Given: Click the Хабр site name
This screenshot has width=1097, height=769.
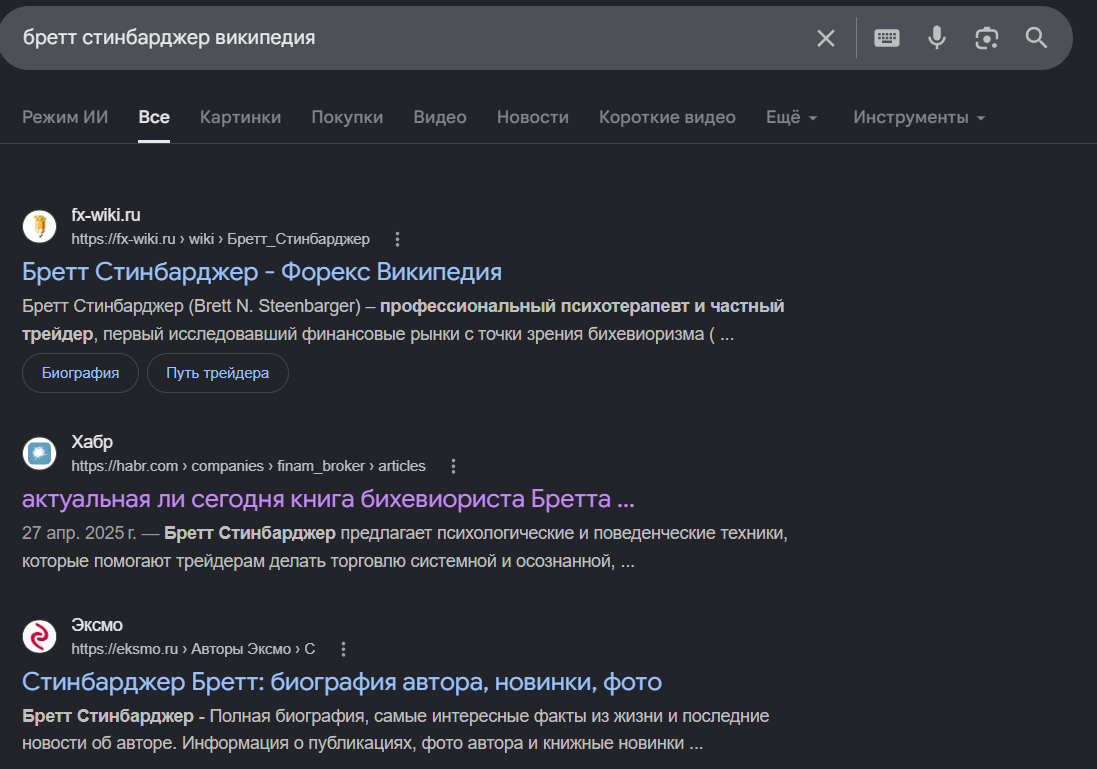Looking at the screenshot, I should tap(92, 442).
